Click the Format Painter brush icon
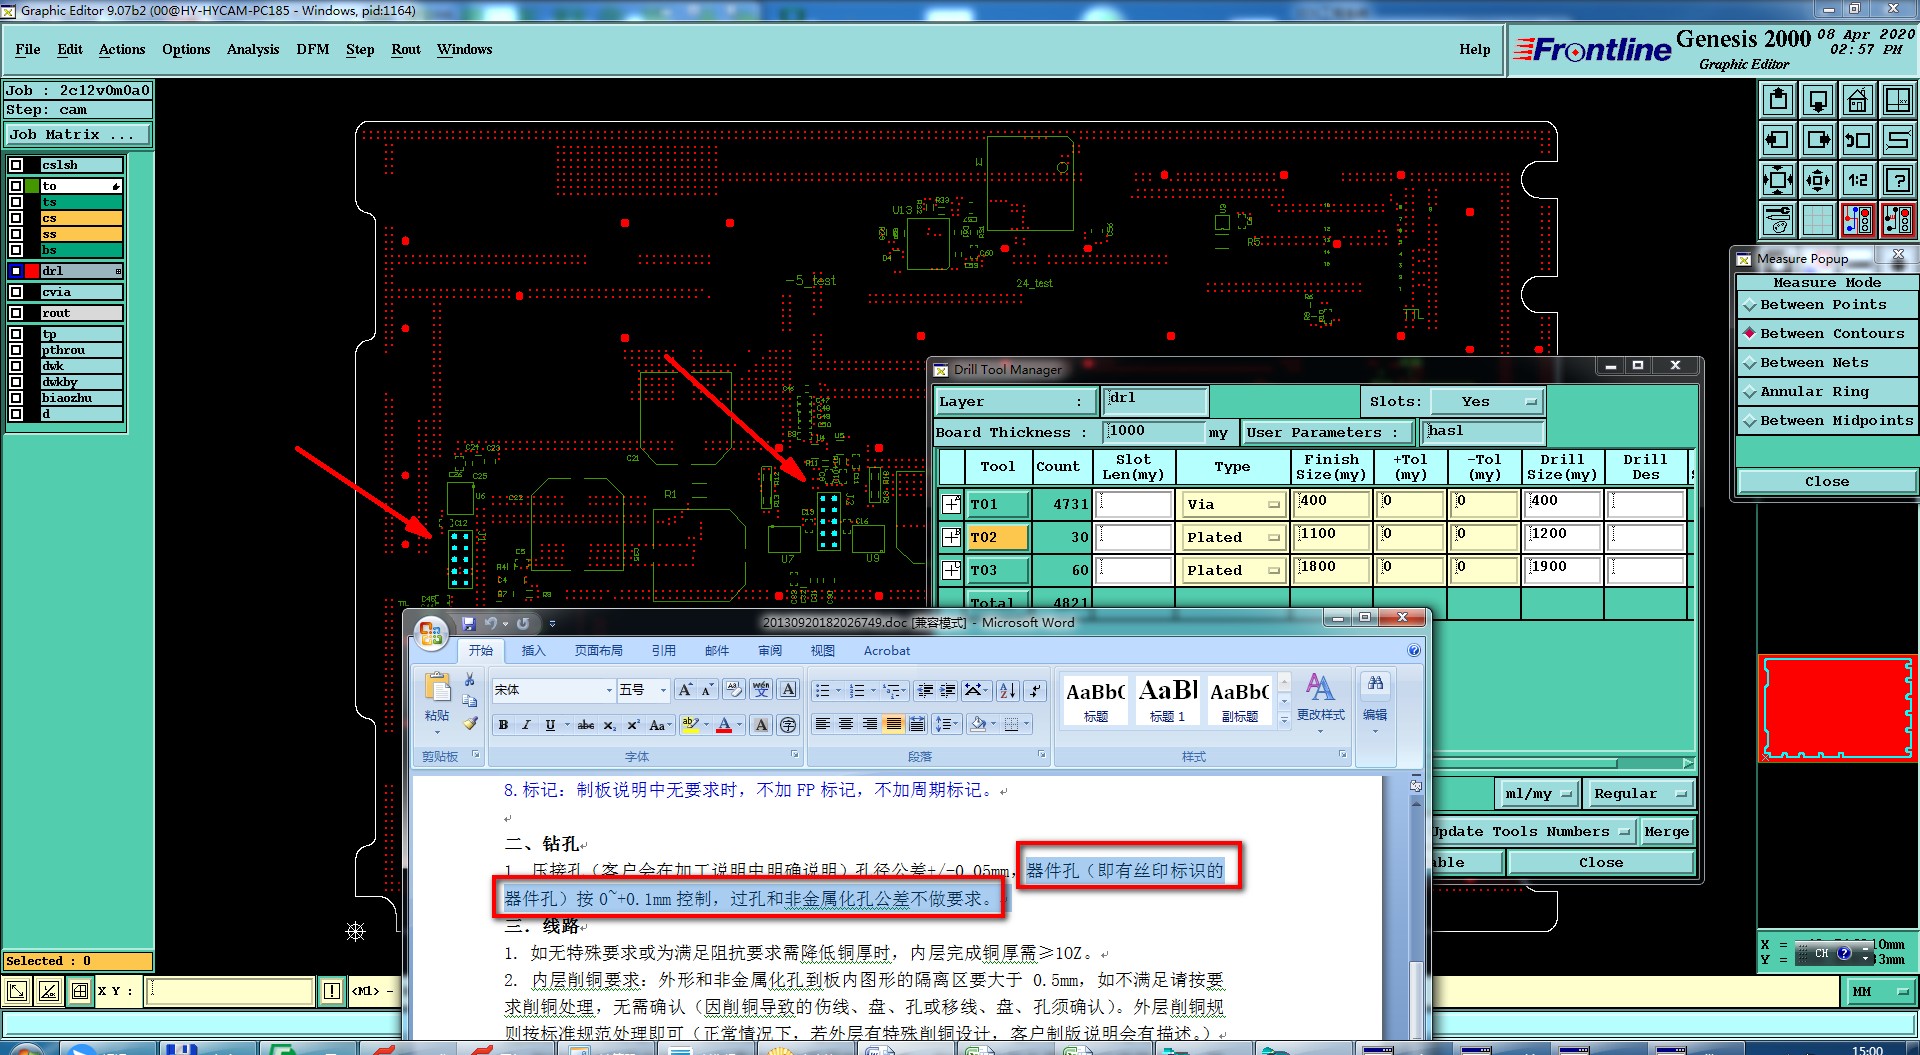 [469, 723]
